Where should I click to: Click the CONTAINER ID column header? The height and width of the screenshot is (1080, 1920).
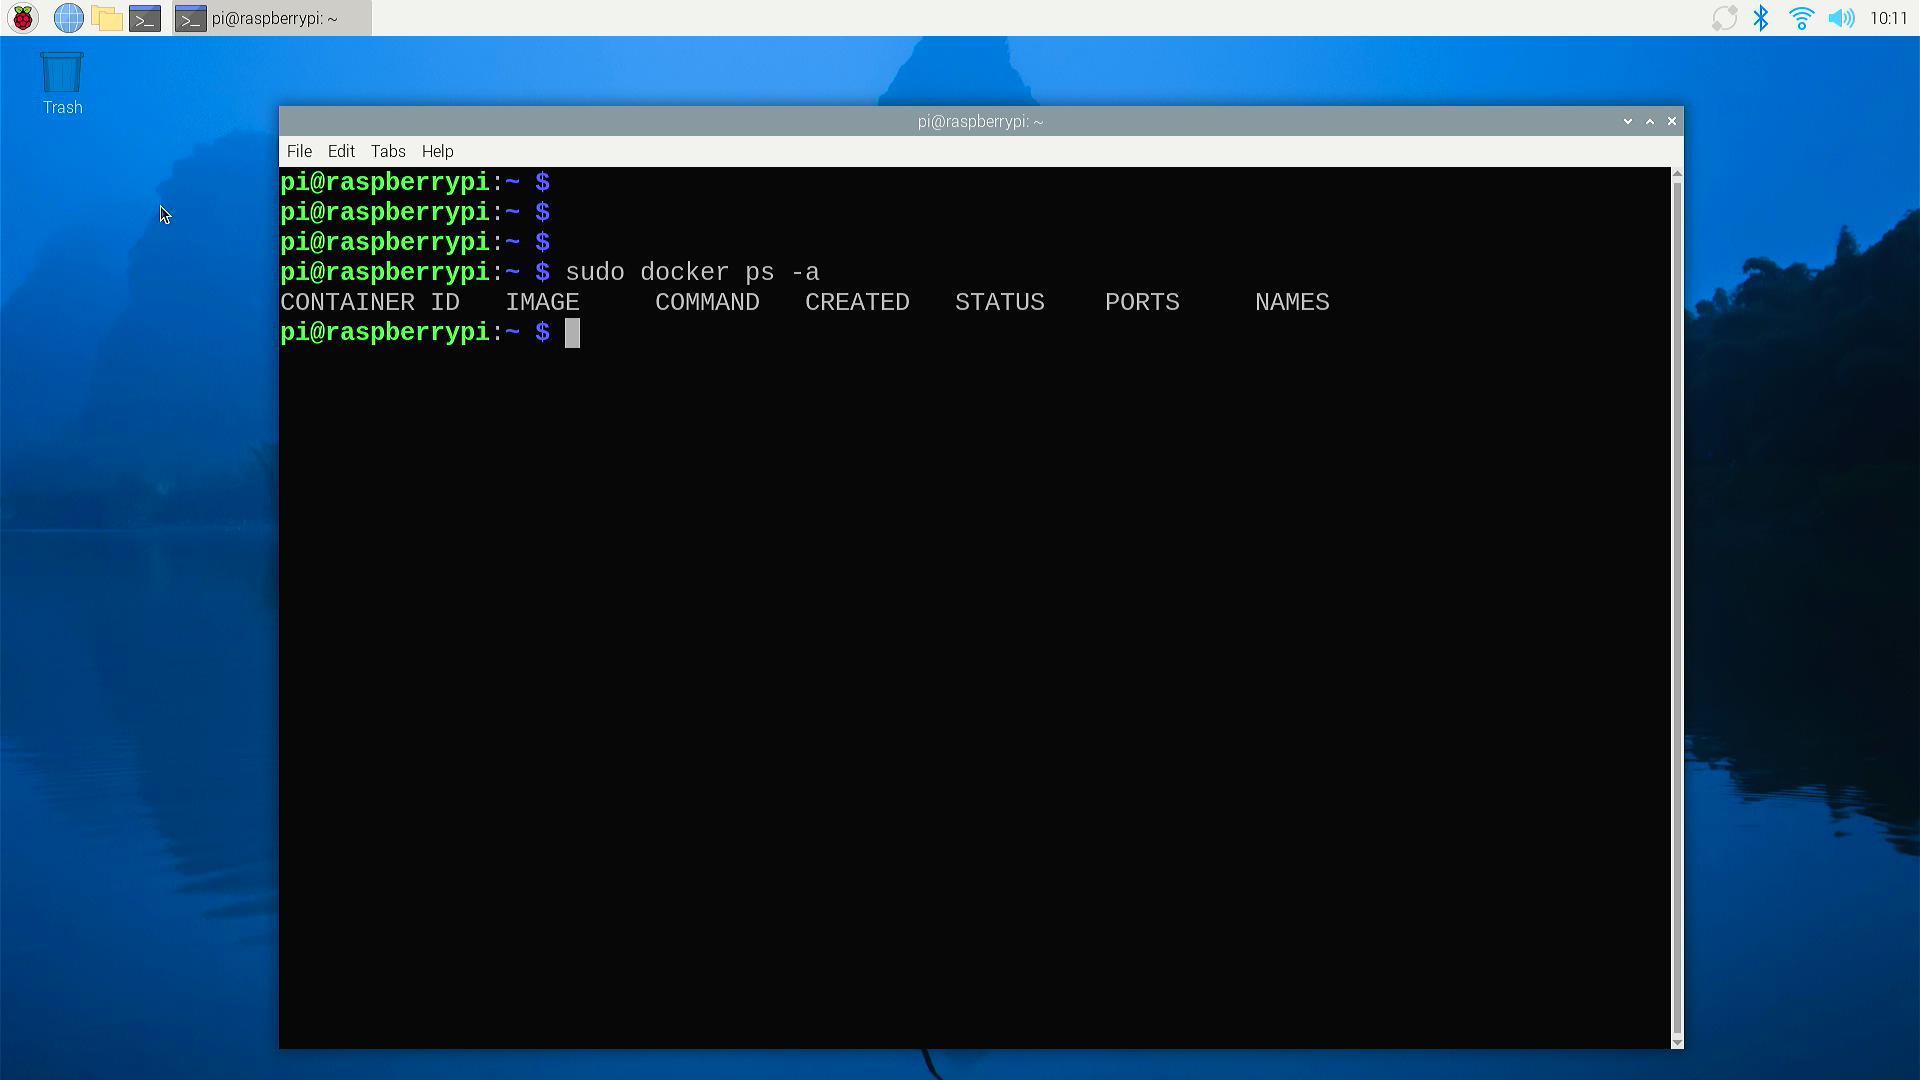tap(370, 302)
